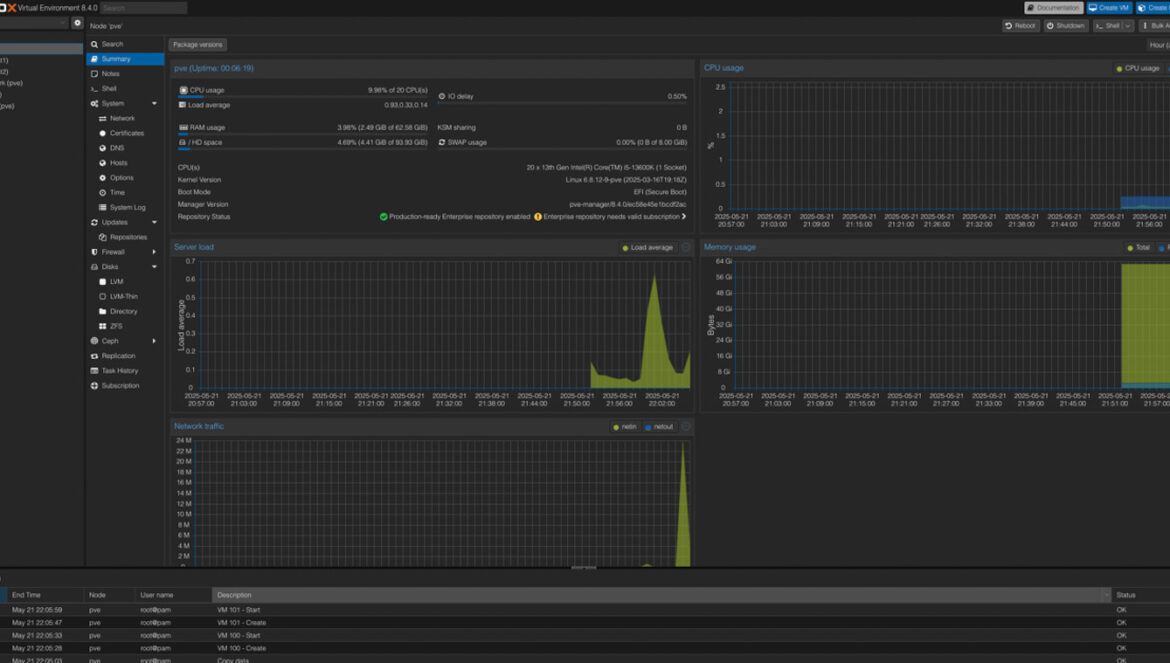Expand the Firewall submenu arrow
The image size is (1170, 663).
pos(154,252)
